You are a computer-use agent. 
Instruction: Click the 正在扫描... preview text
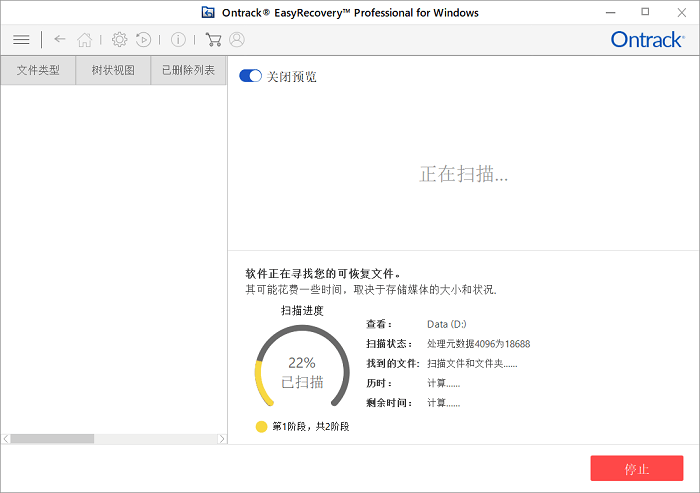tap(463, 174)
